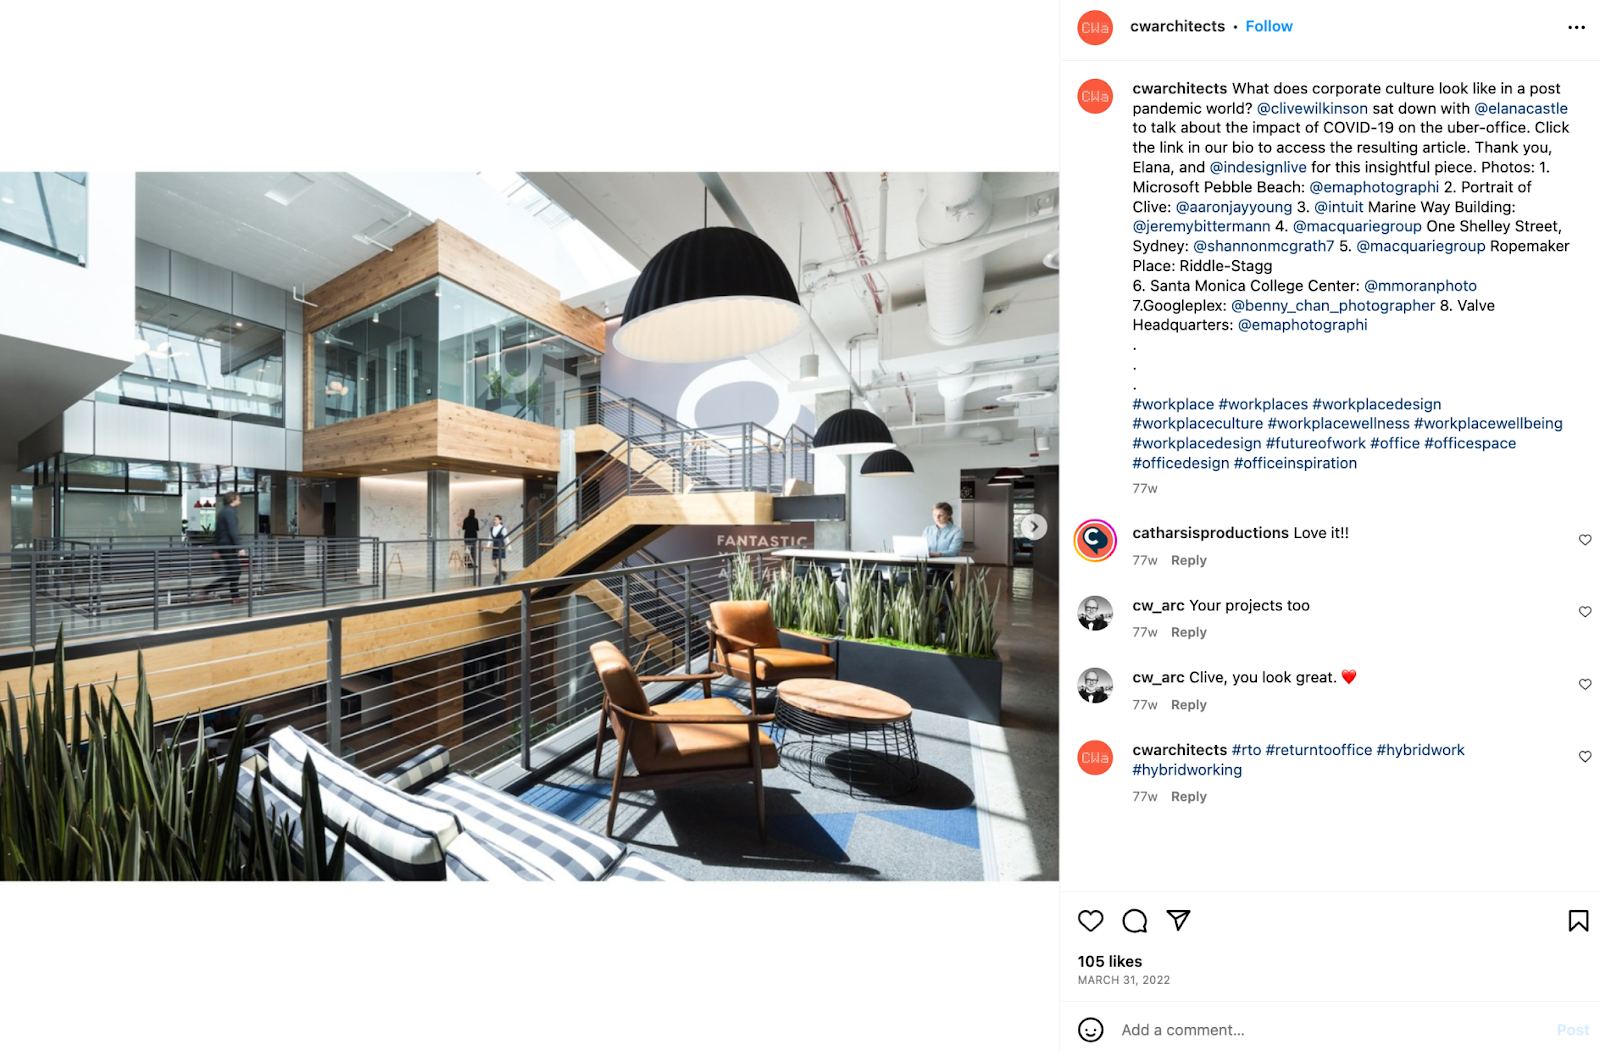Share the post via paper plane icon
The height and width of the screenshot is (1052, 1600).
point(1179,920)
